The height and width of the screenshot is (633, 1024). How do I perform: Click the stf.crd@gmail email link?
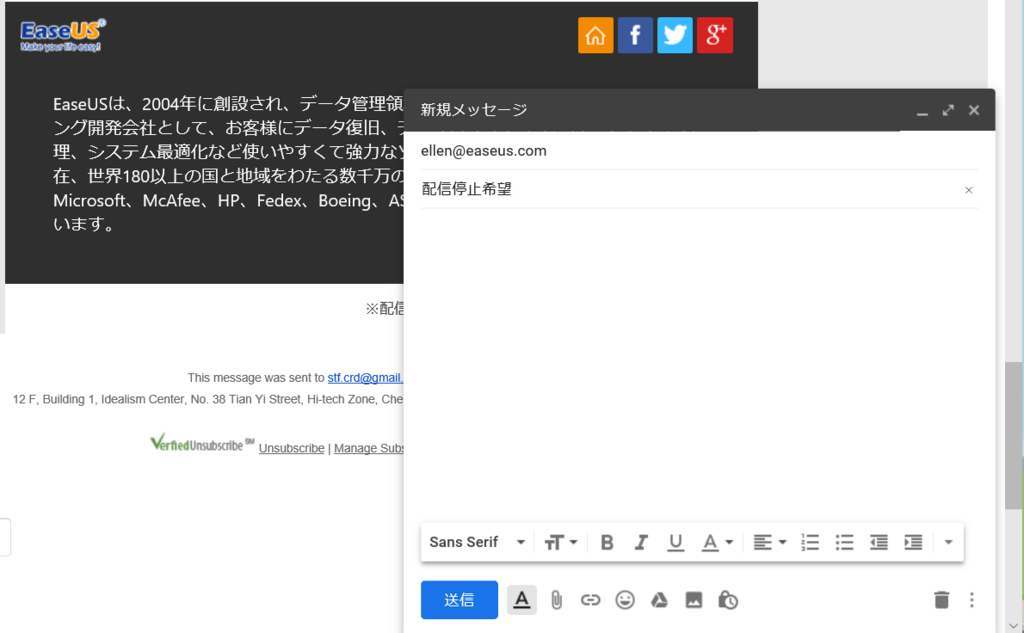[365, 378]
